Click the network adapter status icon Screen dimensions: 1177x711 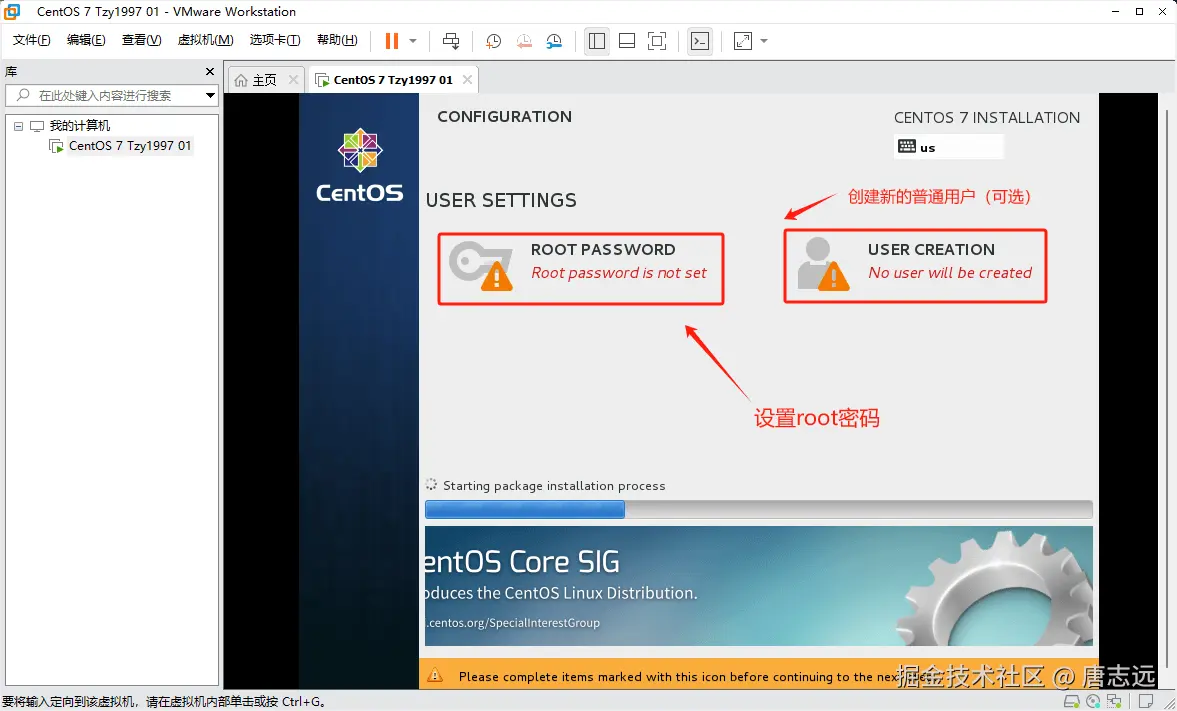click(1114, 702)
